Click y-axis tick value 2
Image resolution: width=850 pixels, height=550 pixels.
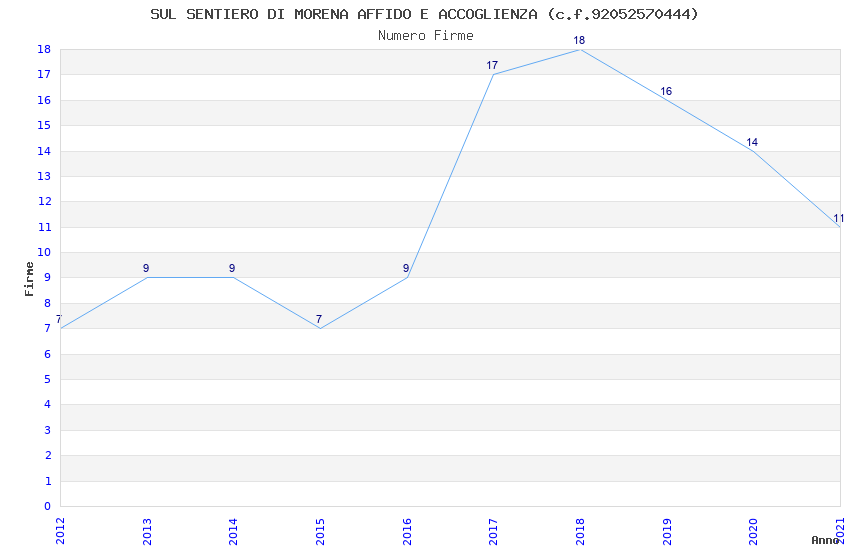(x=48, y=455)
